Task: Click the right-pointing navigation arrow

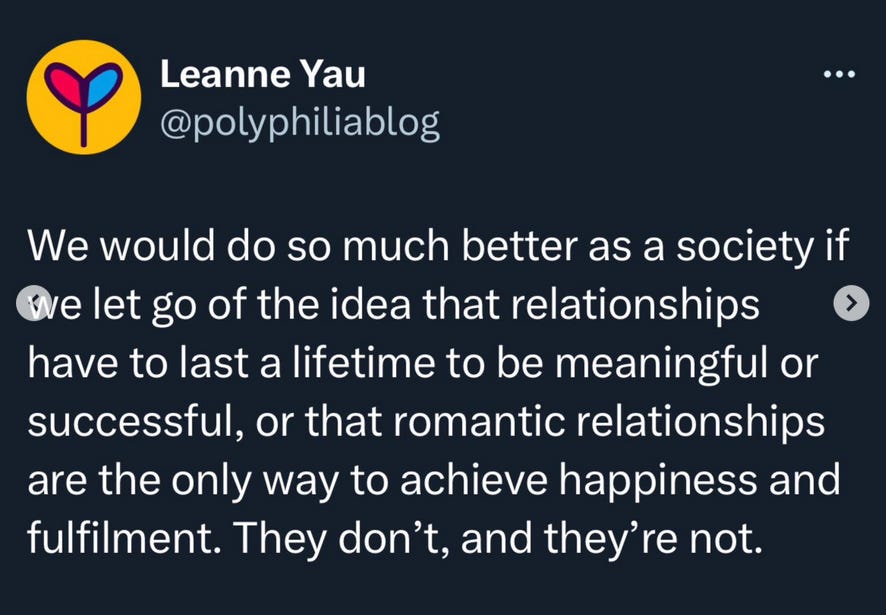Action: [849, 303]
